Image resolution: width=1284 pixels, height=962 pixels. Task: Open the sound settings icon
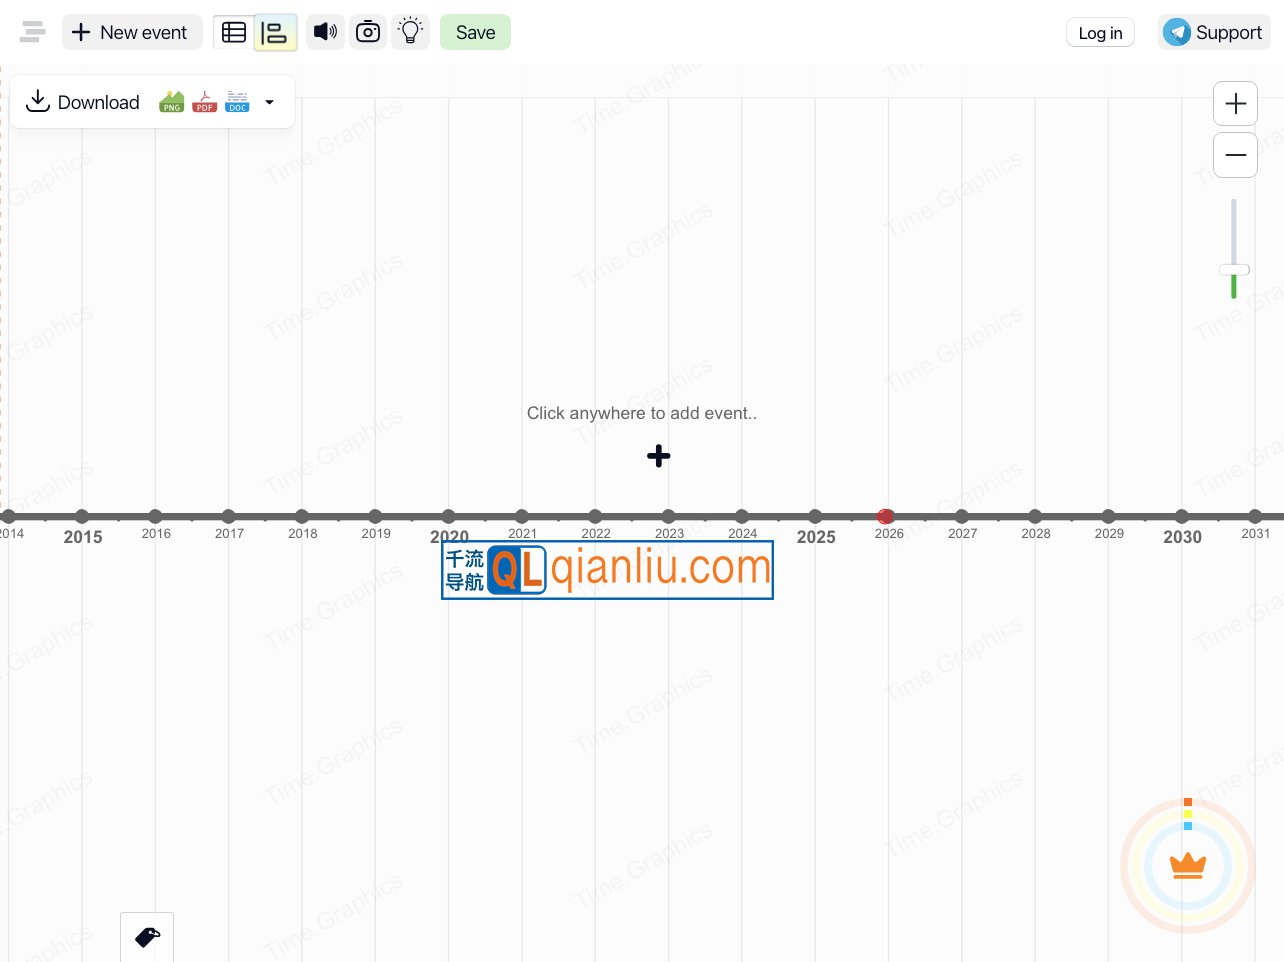pyautogui.click(x=325, y=32)
